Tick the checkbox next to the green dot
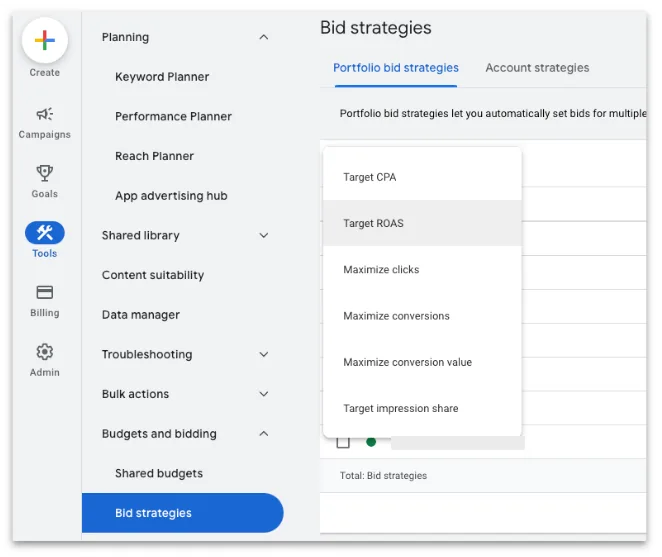 coord(343,442)
